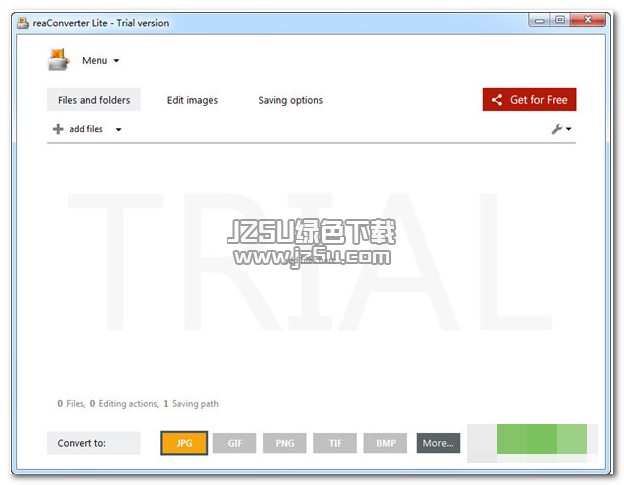624x485 pixels.
Task: Maximize the reaConverter Lite window
Action: 560,19
